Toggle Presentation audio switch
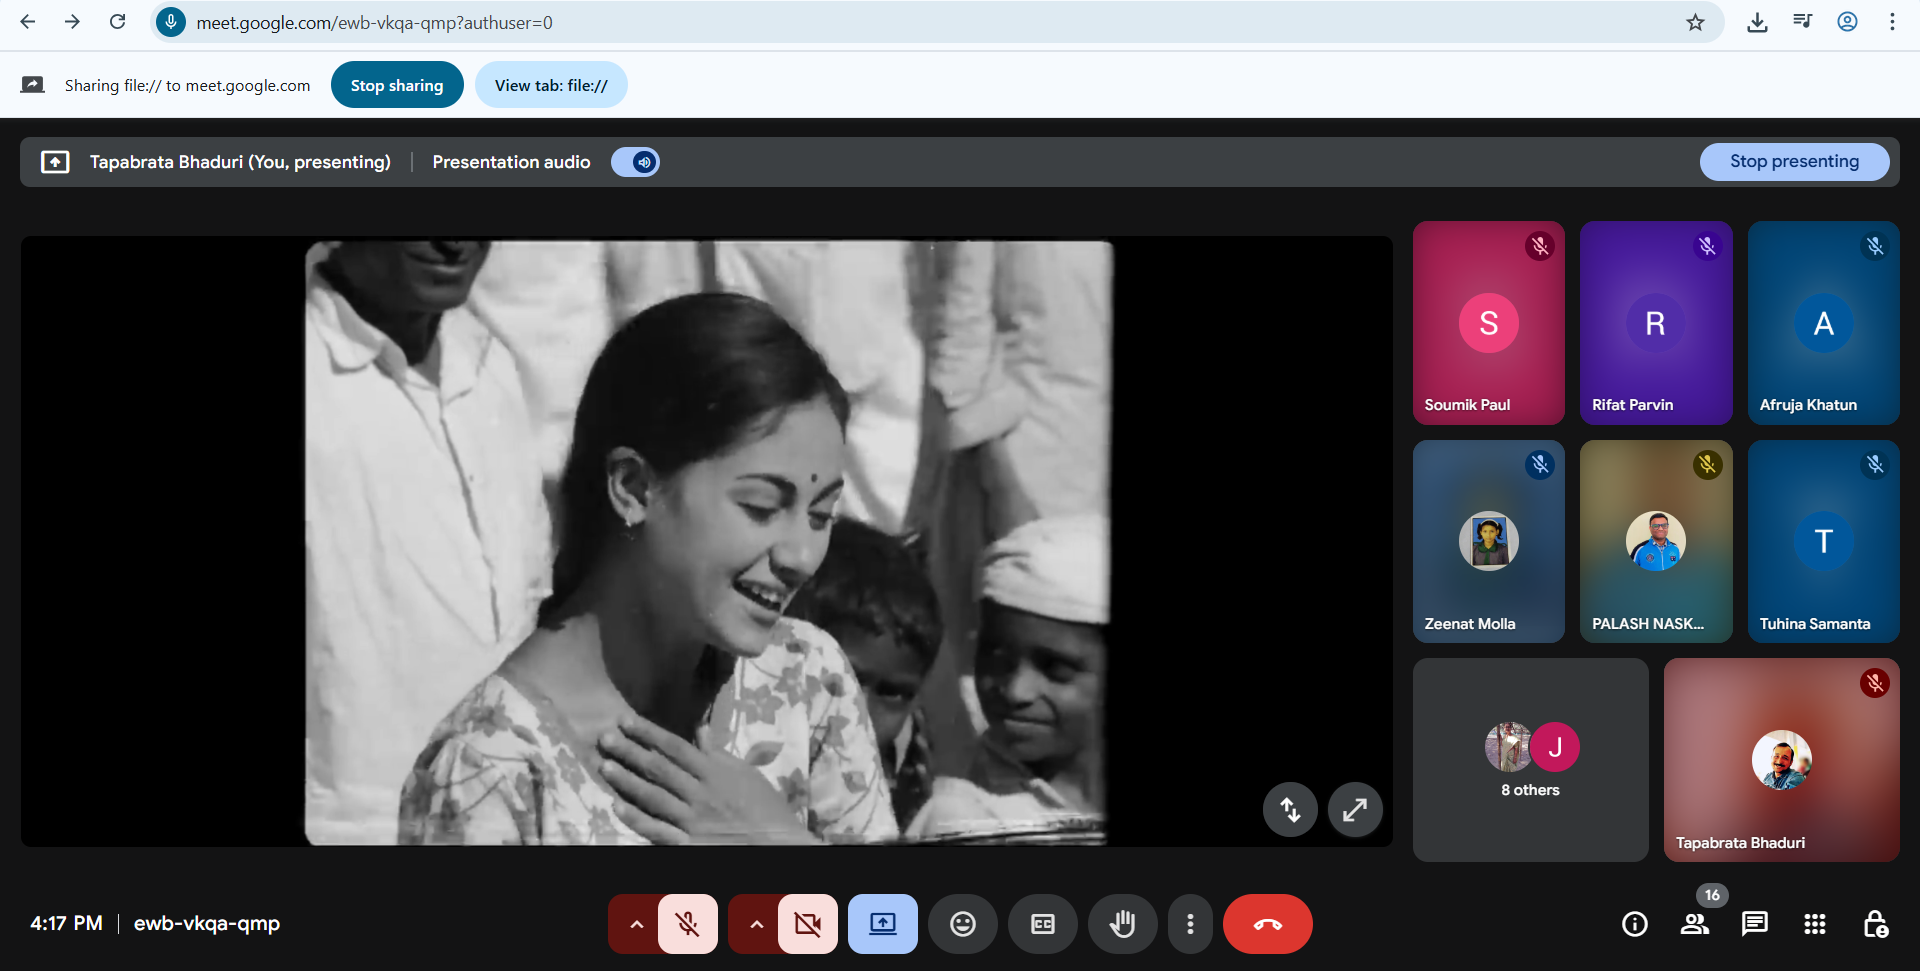The height and width of the screenshot is (971, 1920). click(635, 162)
